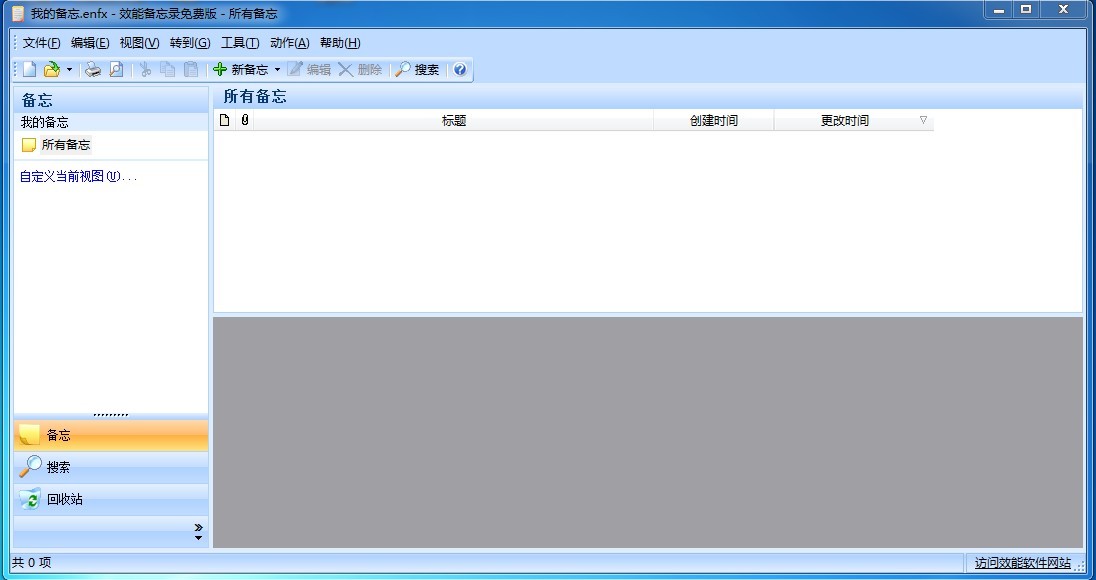The height and width of the screenshot is (580, 1096).
Task: Click the print preview icon
Action: tap(116, 70)
